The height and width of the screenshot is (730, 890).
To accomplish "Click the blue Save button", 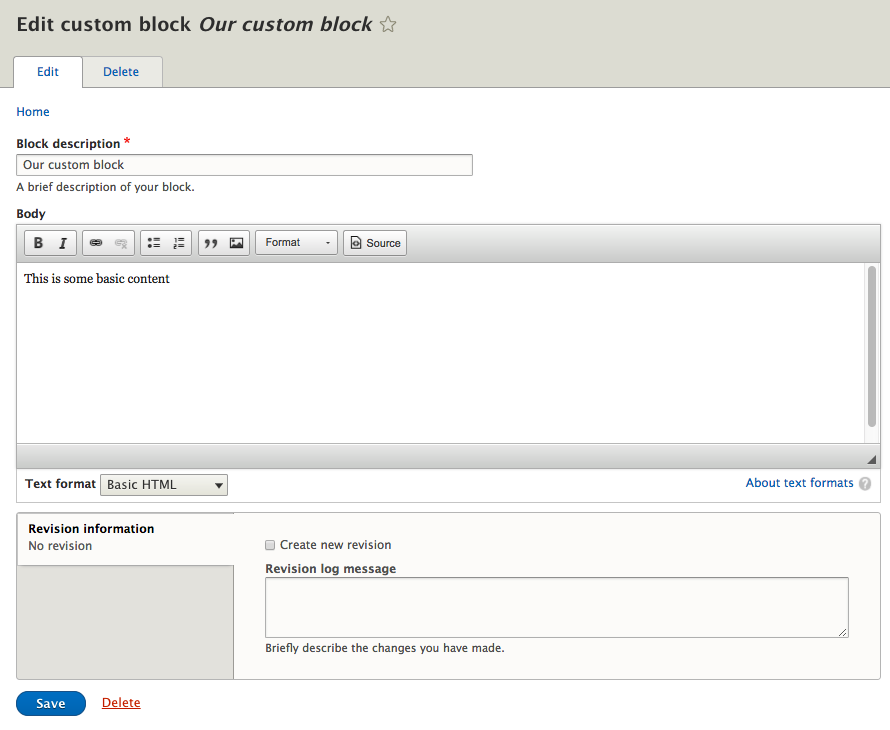I will [51, 704].
